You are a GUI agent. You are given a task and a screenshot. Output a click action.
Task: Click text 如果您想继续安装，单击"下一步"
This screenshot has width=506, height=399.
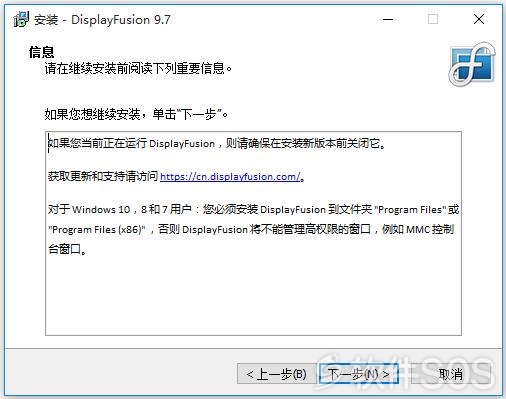click(x=136, y=114)
